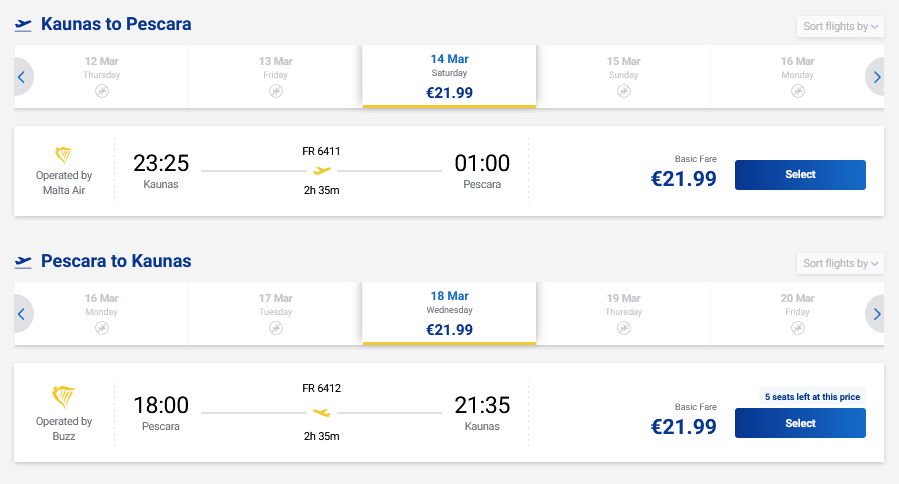The width and height of the screenshot is (899, 484).
Task: Click the plane icon beside Kaunas to Pescara
Action: 23,24
